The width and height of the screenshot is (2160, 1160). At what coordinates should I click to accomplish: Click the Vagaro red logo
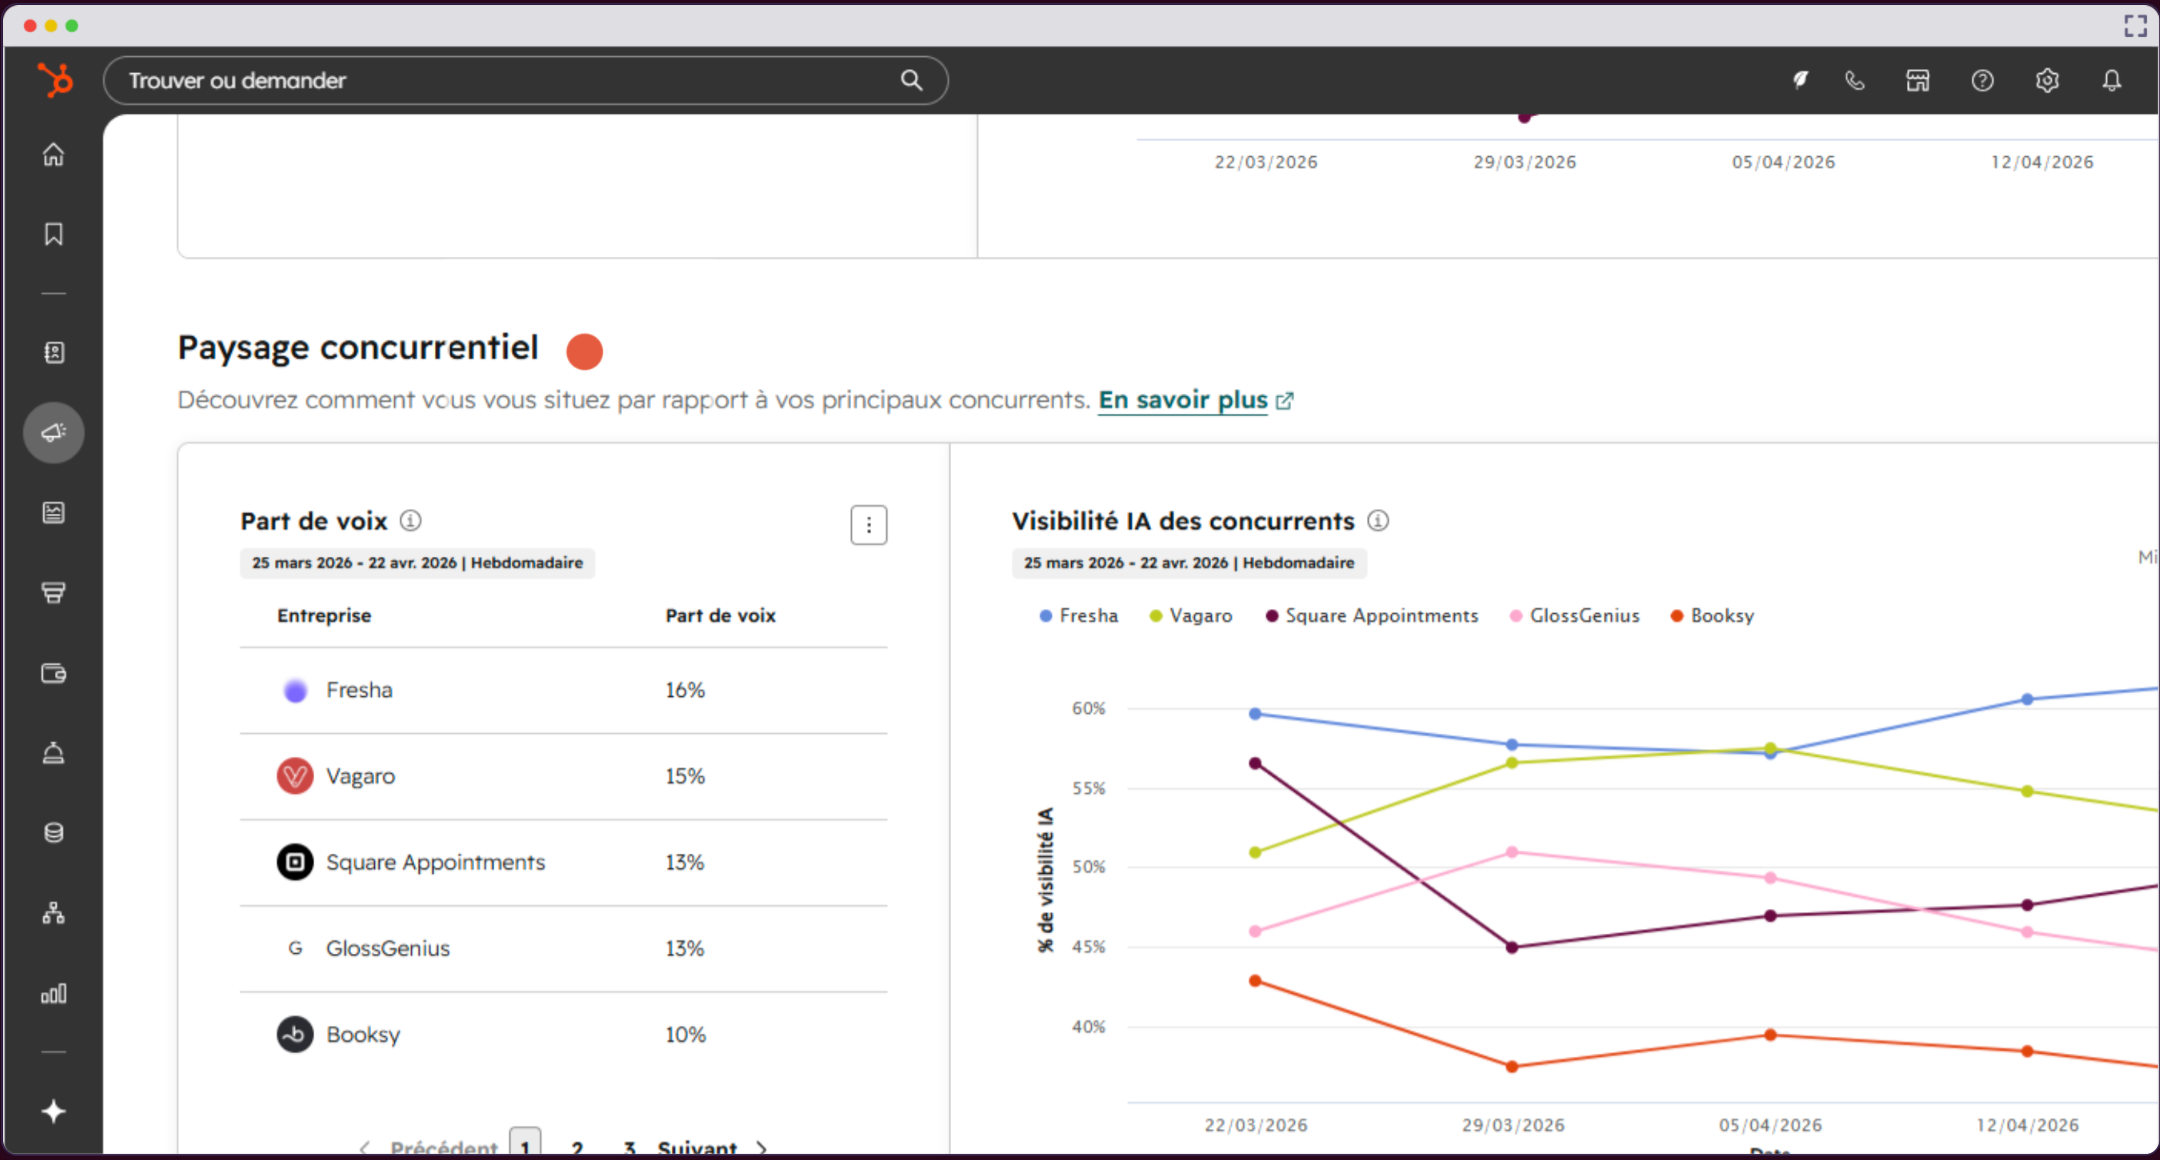[x=295, y=776]
